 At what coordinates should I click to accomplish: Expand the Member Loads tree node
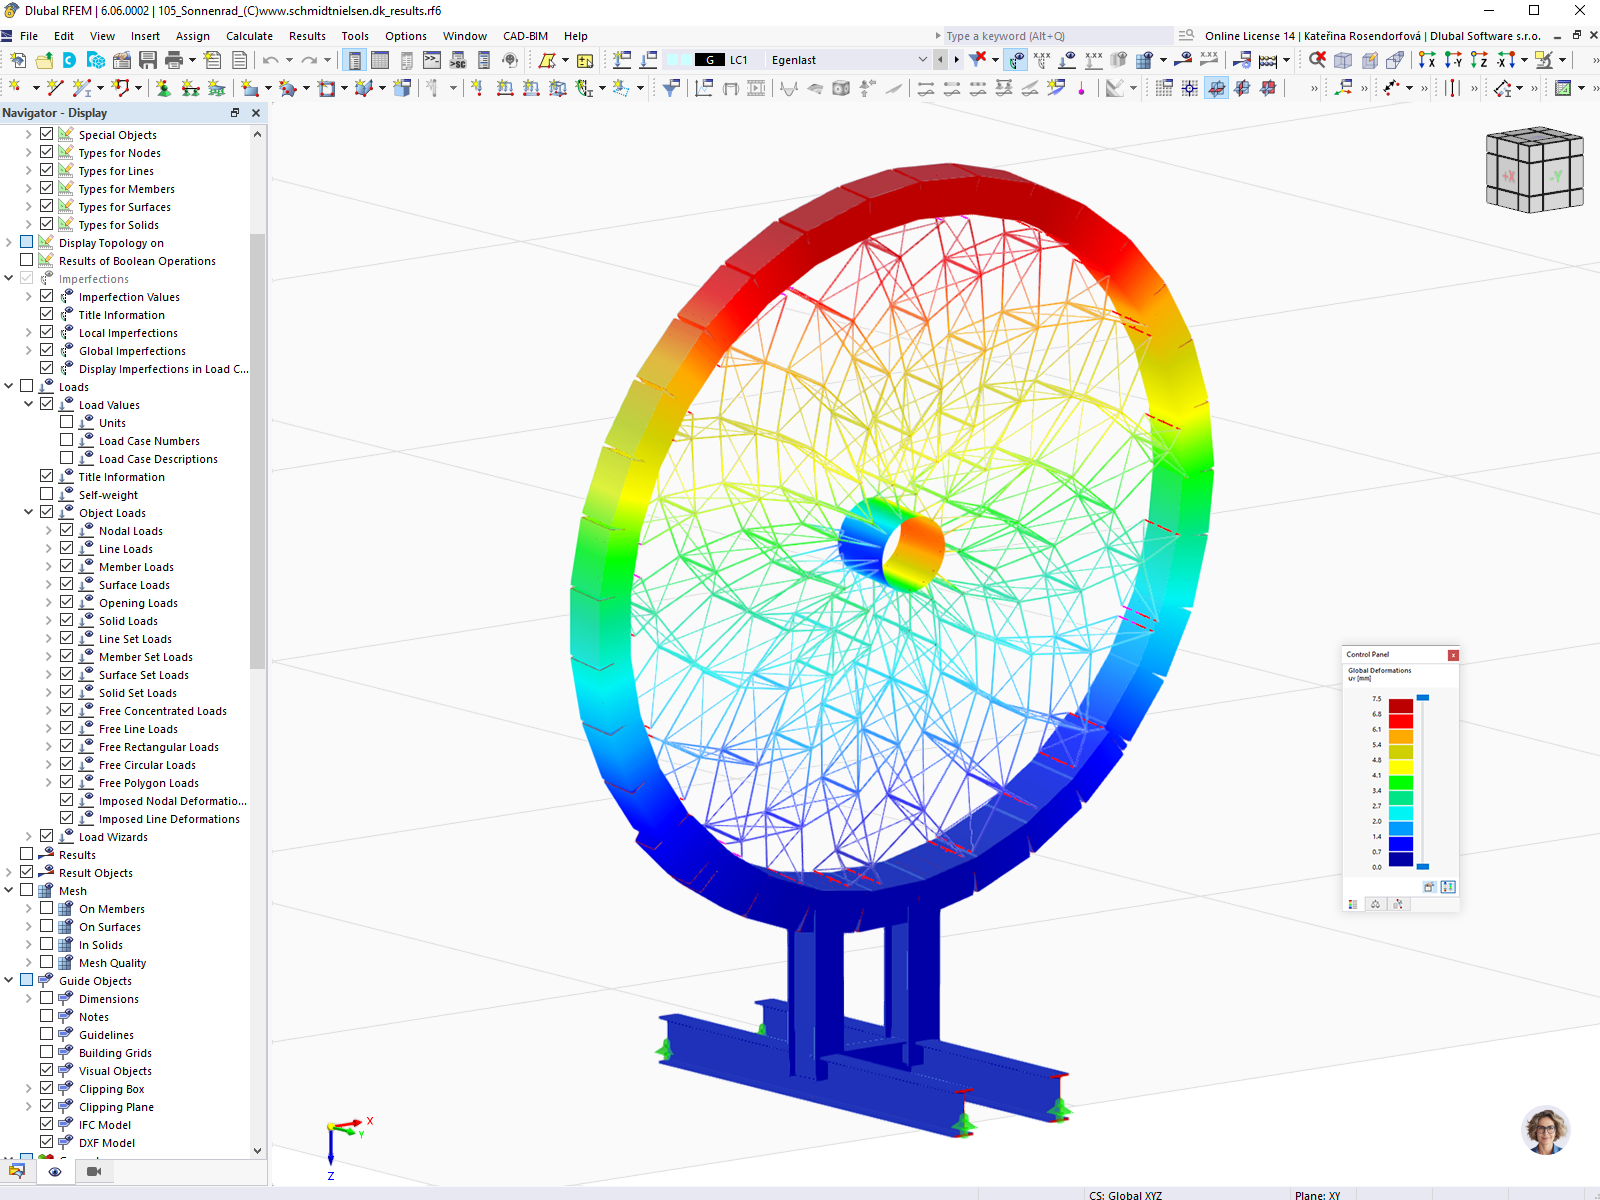point(49,566)
